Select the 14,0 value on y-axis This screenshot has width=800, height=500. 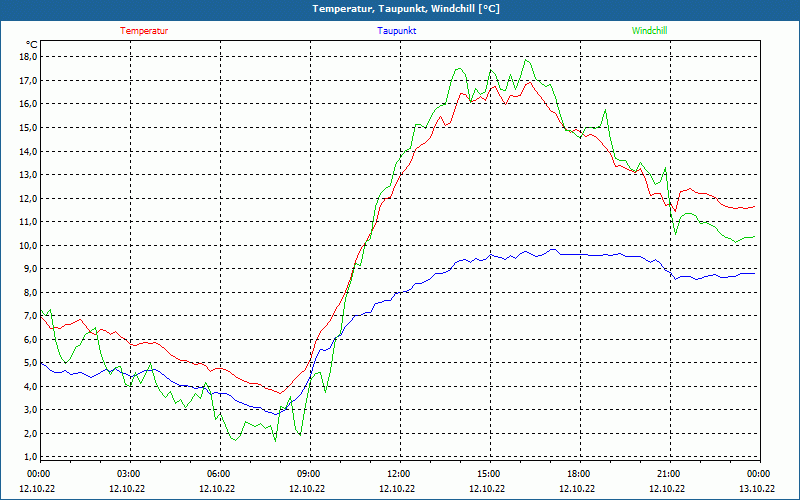coord(28,152)
